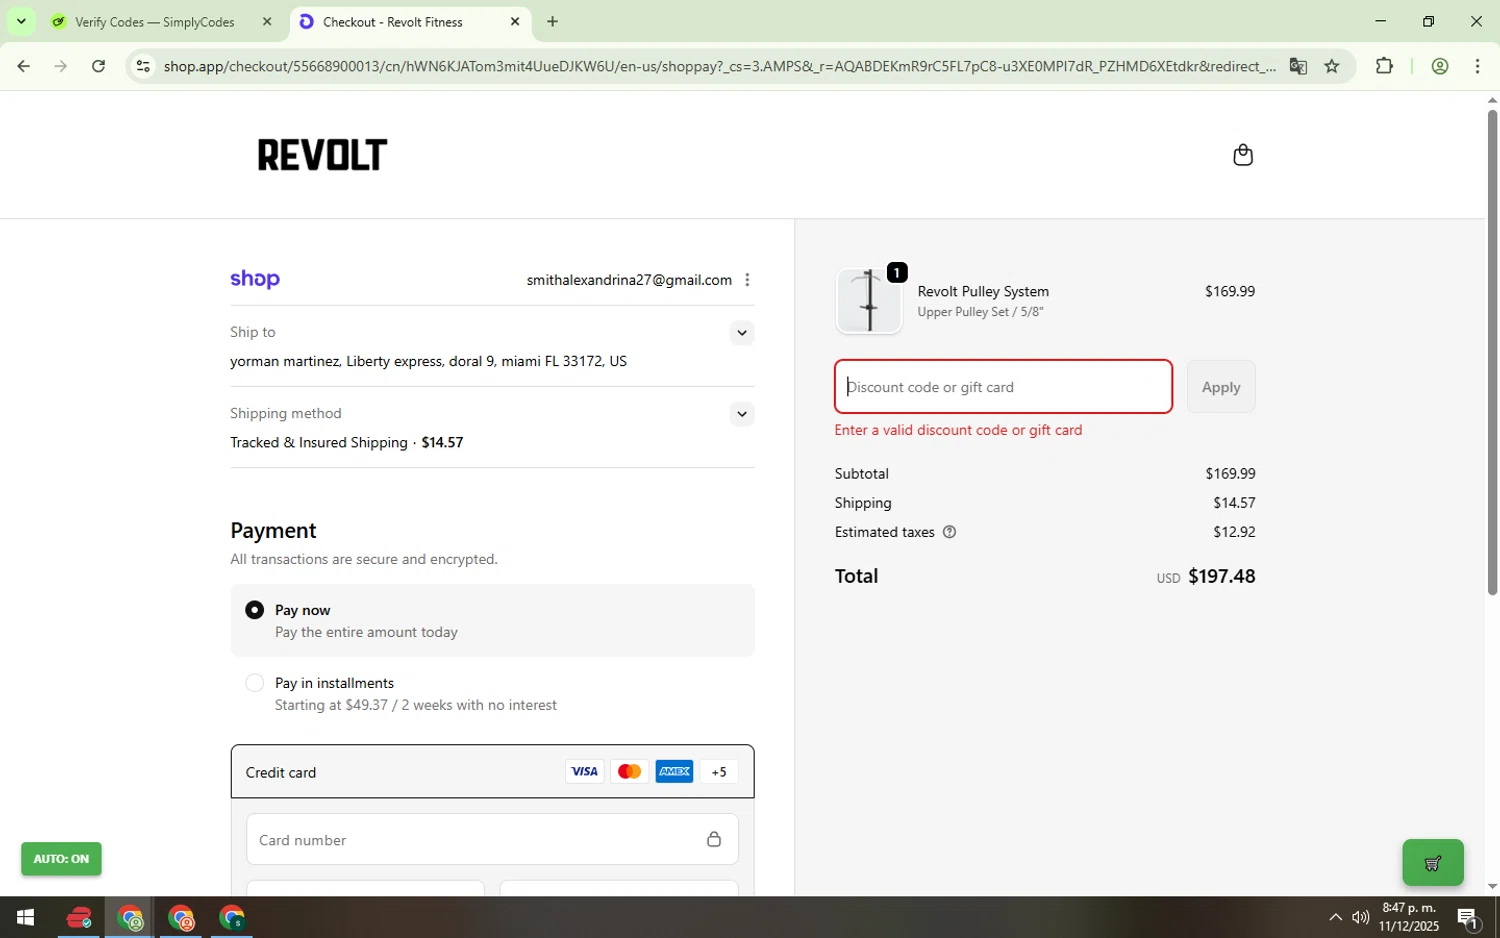Open the notification center icon

point(1468,917)
